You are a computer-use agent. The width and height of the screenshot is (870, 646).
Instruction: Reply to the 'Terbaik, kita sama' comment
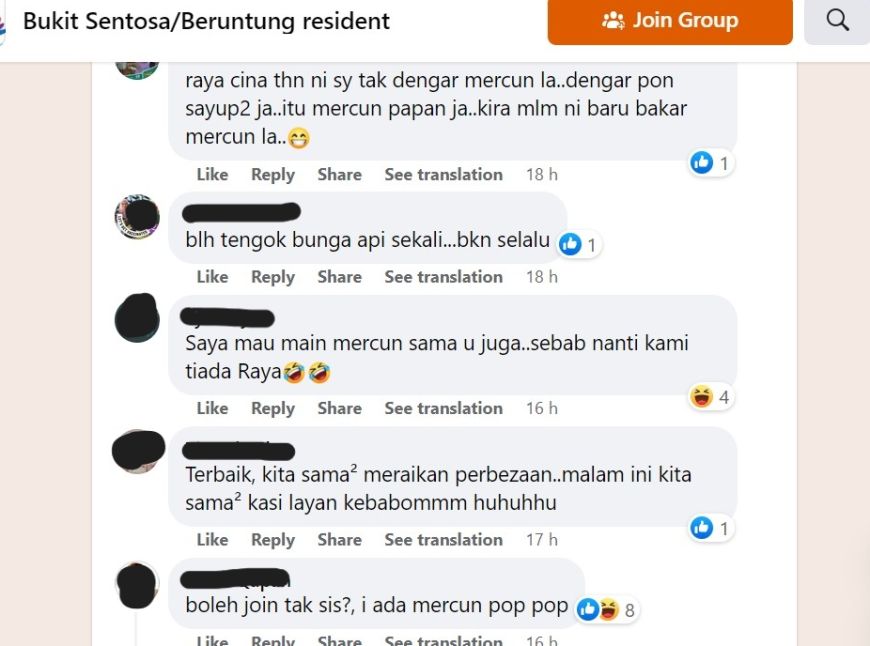[x=272, y=539]
